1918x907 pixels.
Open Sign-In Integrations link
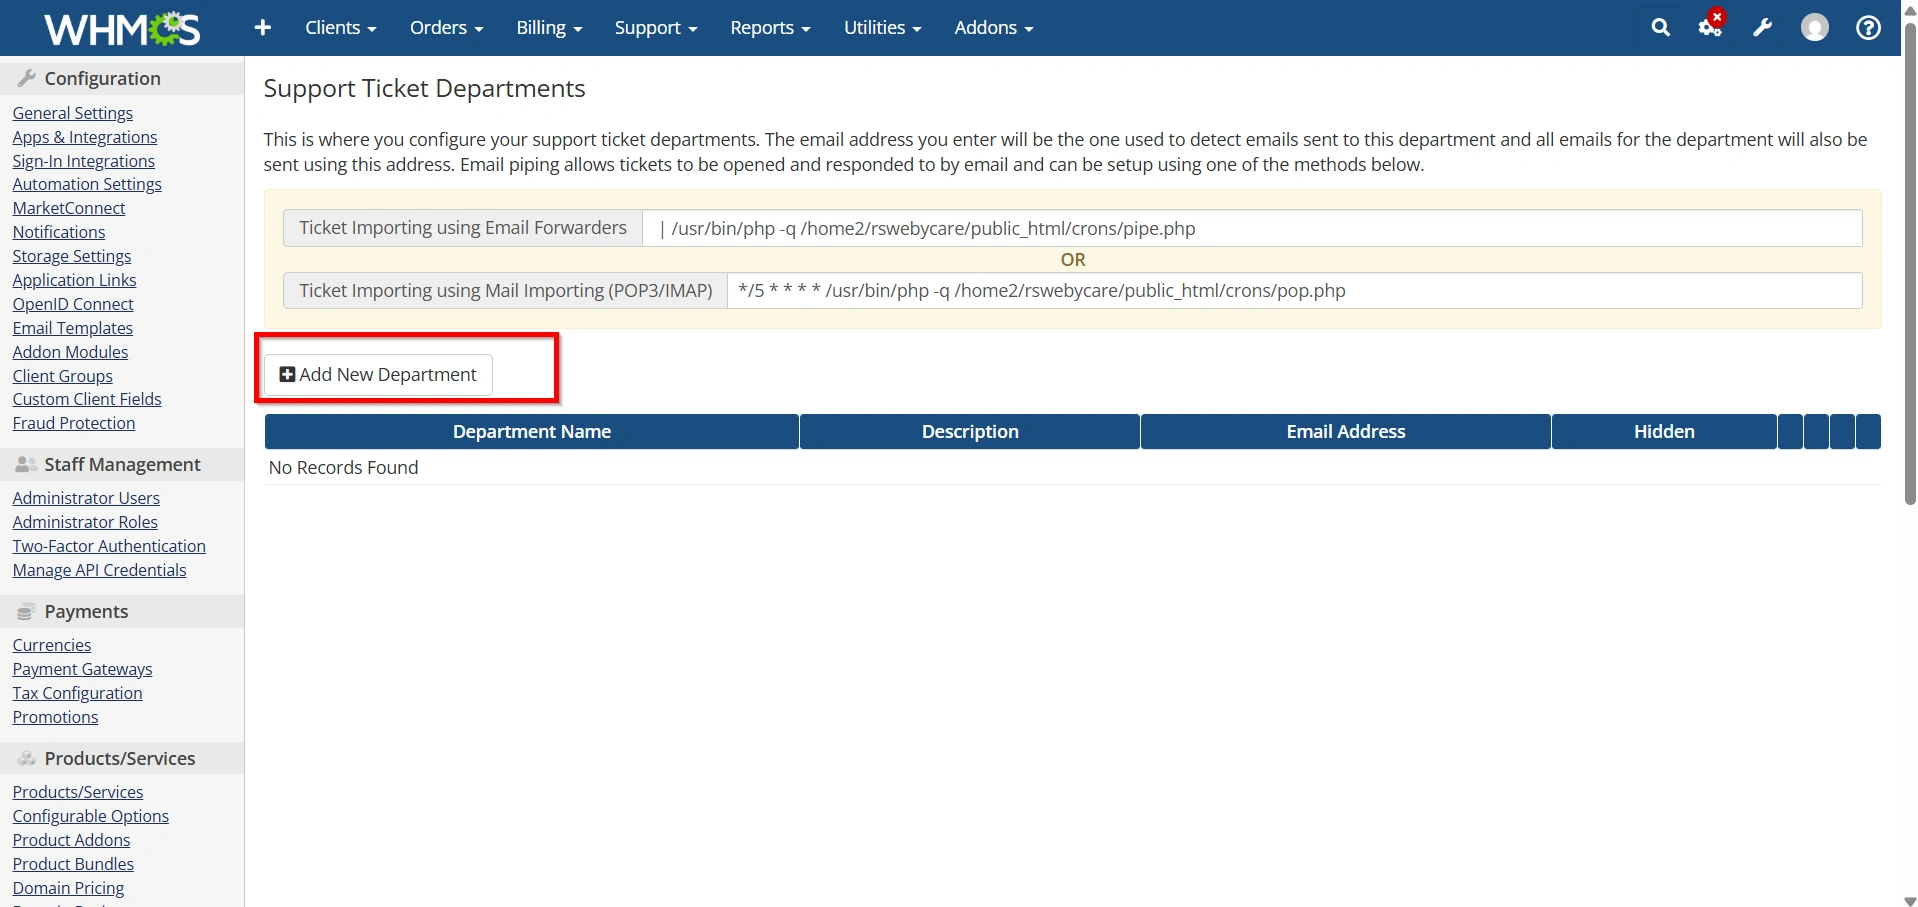84,161
